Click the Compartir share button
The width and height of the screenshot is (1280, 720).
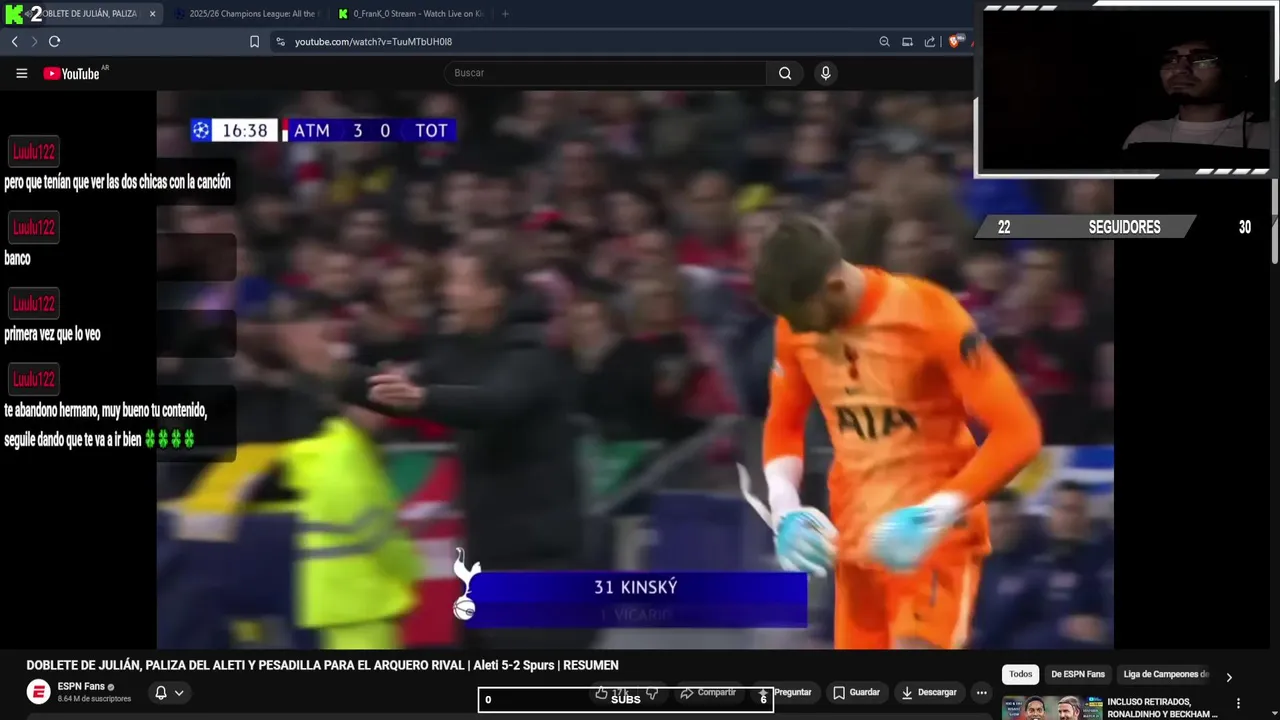pos(708,692)
